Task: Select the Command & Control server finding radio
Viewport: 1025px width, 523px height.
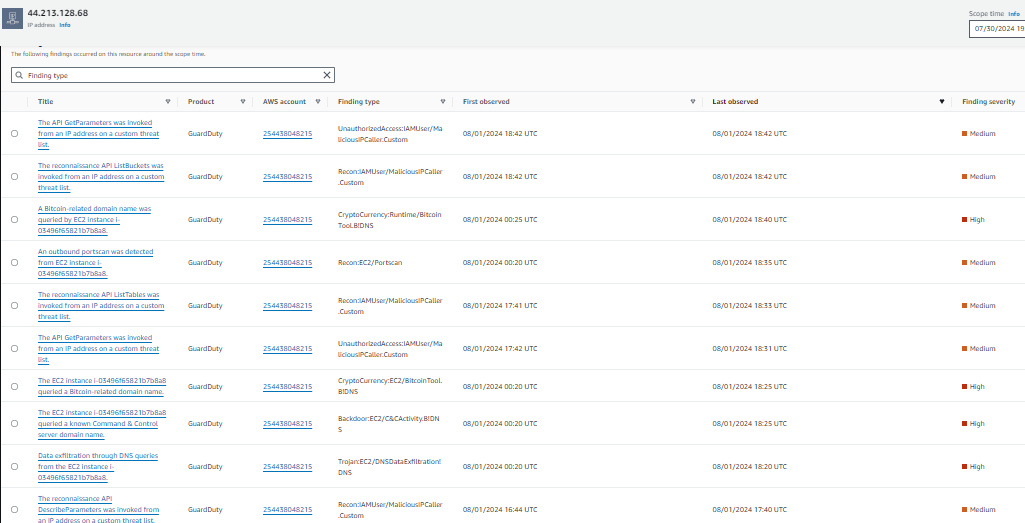Action: [14, 424]
